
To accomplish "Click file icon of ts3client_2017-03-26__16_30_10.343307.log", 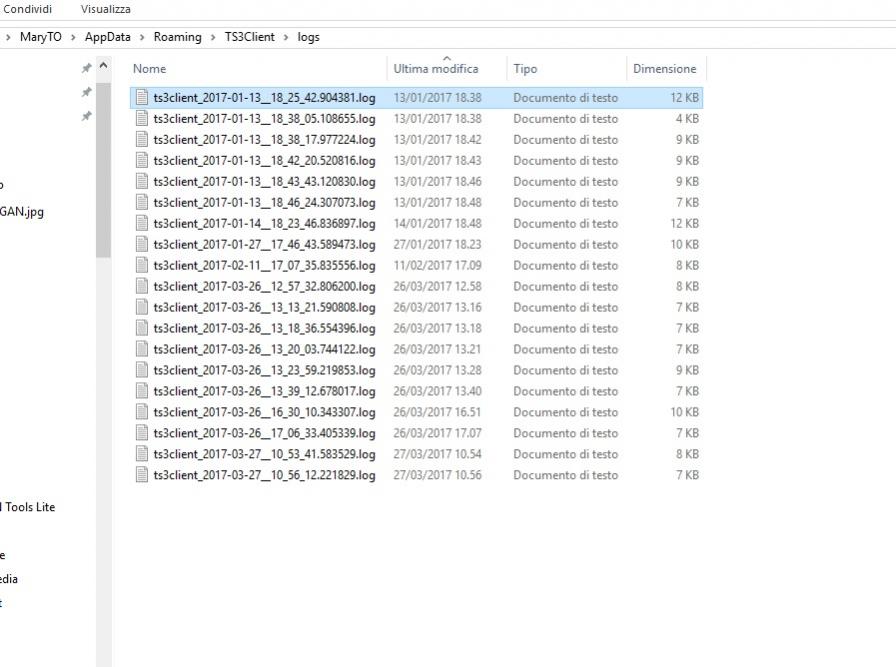I will click(142, 412).
